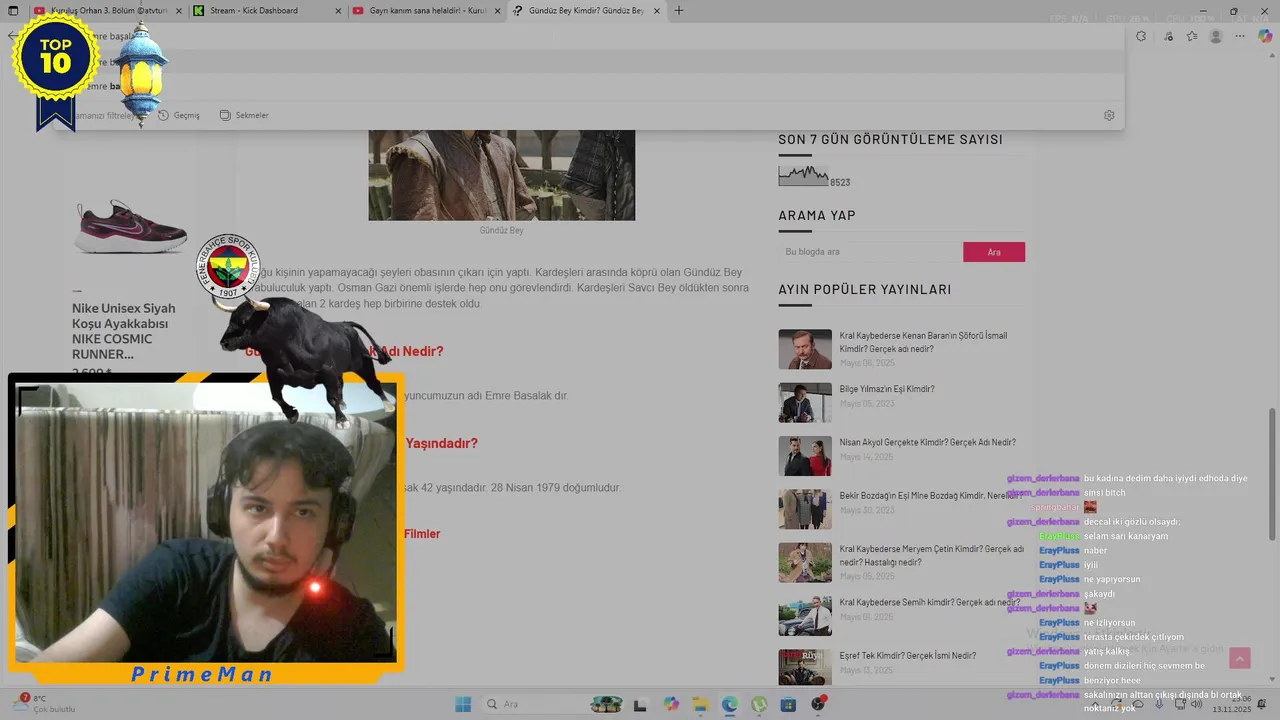Click 'AYIN POPÜLER YAYINLARI' heading

(865, 290)
